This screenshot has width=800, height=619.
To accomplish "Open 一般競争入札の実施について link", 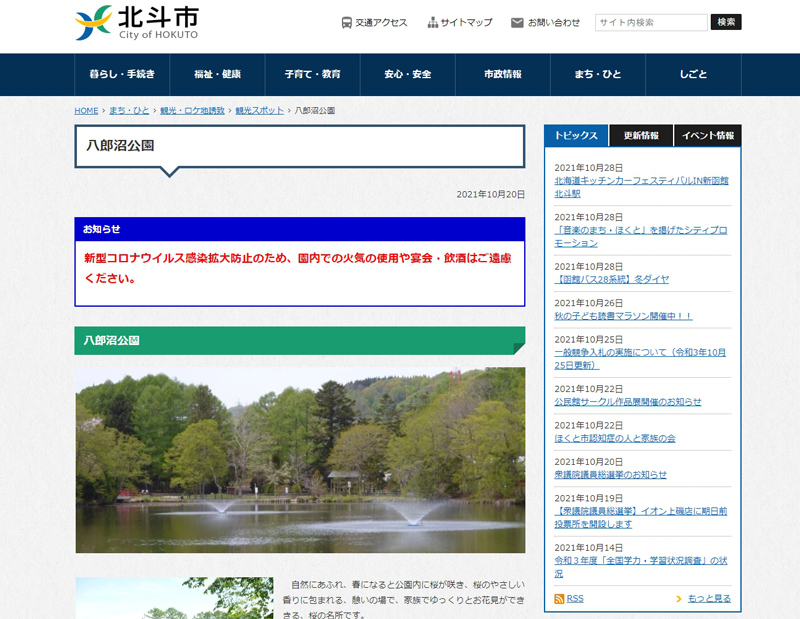I will pos(640,359).
